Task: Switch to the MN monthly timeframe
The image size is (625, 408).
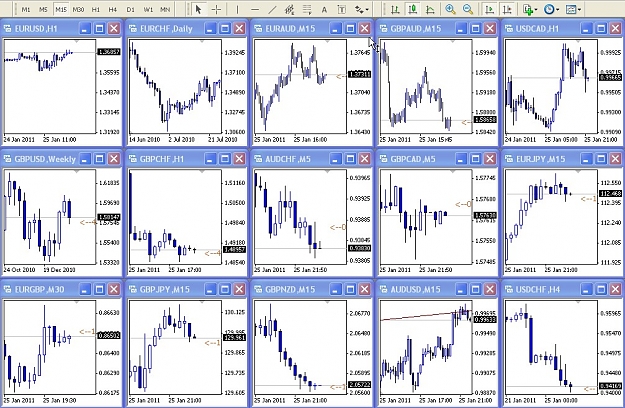Action: pos(165,9)
